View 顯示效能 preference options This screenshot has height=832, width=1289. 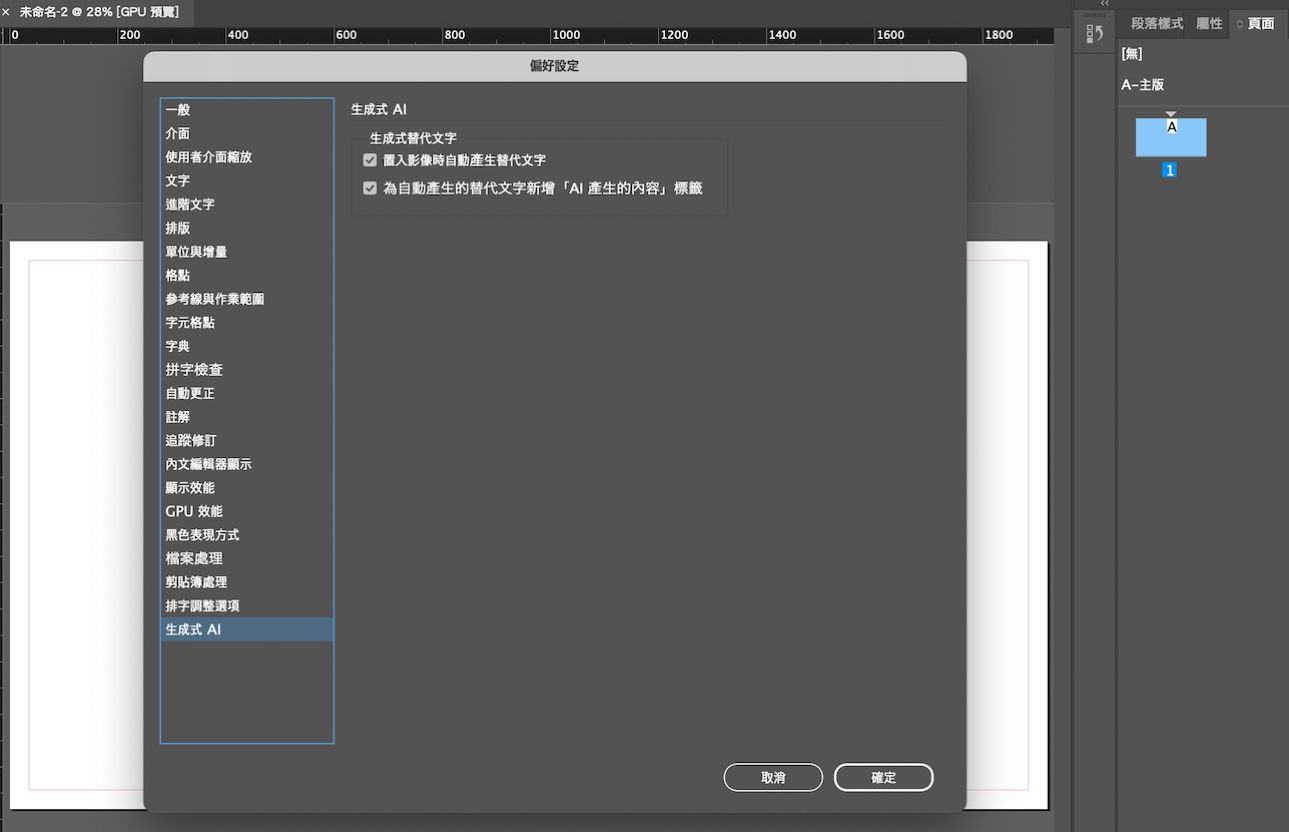pos(190,487)
